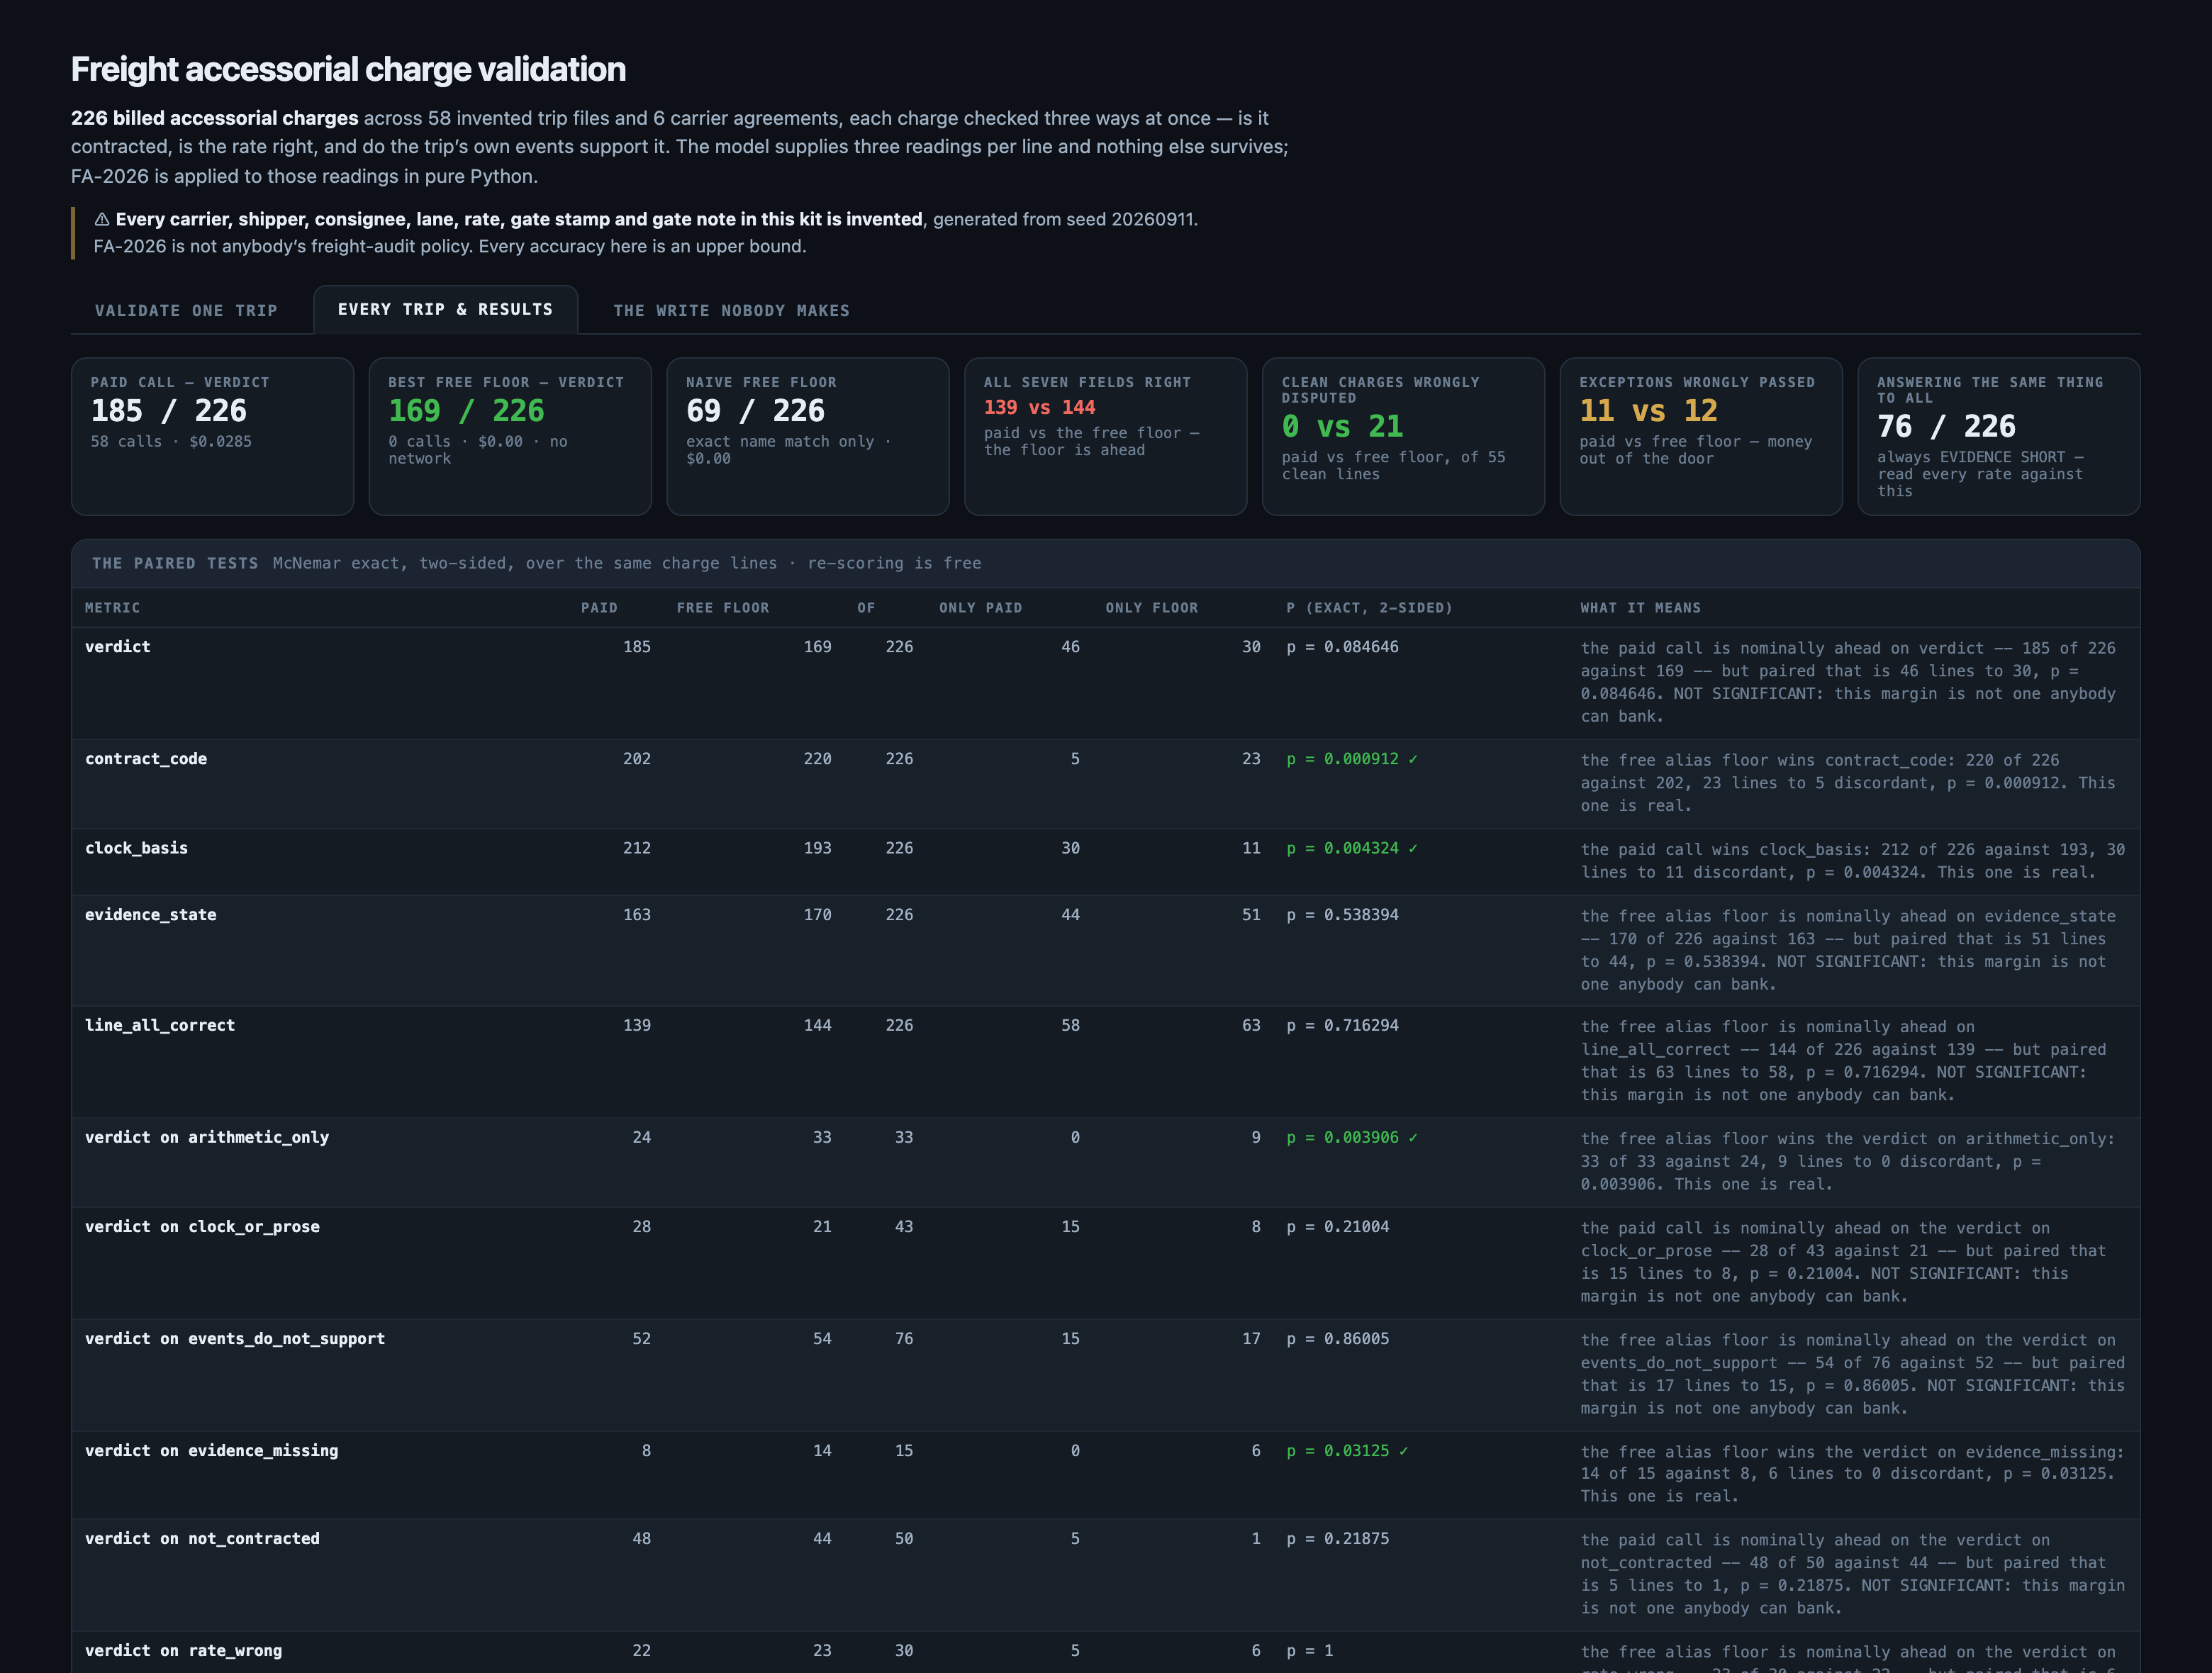Open the Validate One Trip tab

point(186,311)
